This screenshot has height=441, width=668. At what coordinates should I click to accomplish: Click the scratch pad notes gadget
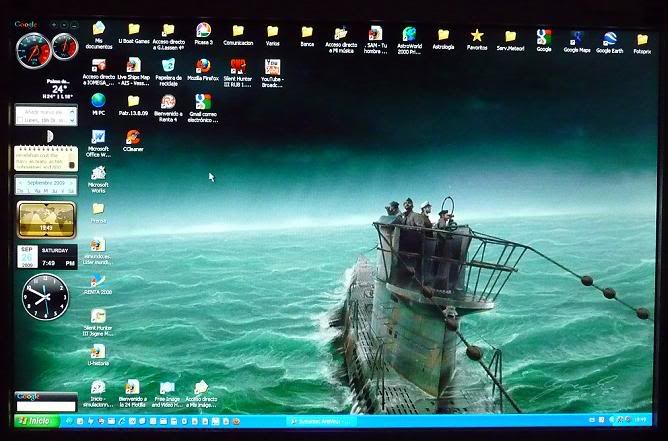46,158
